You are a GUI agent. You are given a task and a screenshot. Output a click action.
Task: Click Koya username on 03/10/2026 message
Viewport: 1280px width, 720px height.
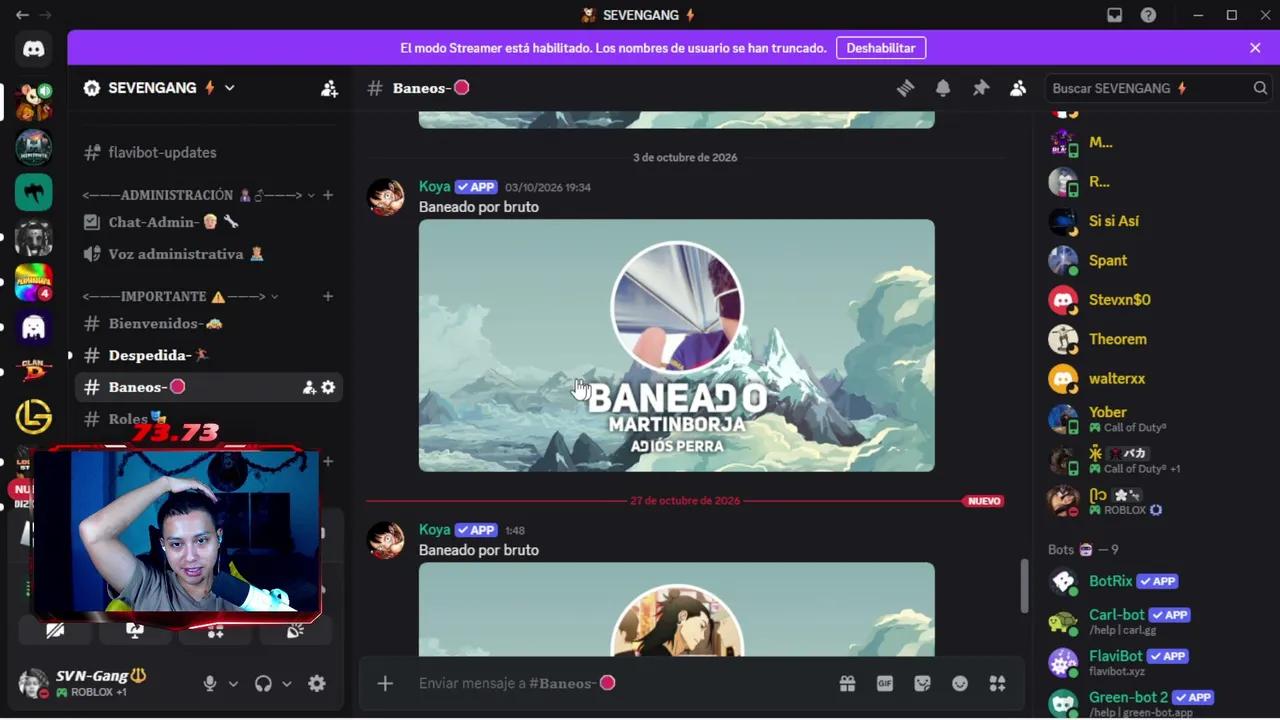click(x=434, y=187)
